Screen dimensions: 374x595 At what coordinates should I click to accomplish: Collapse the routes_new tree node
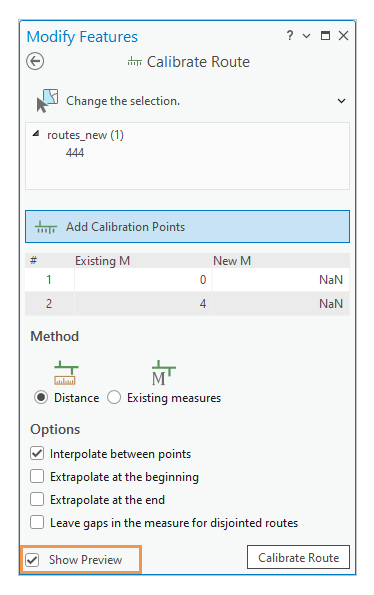pos(36,134)
